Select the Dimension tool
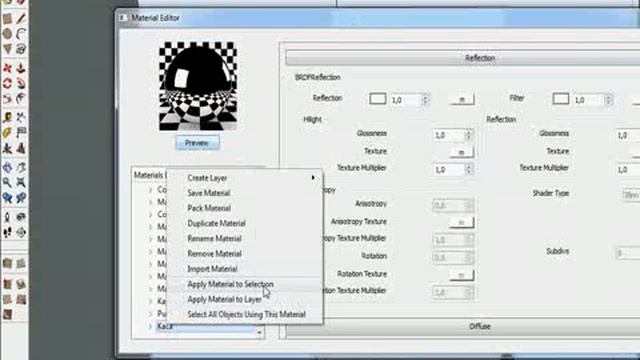The image size is (640, 360). pyautogui.click(x=21, y=118)
